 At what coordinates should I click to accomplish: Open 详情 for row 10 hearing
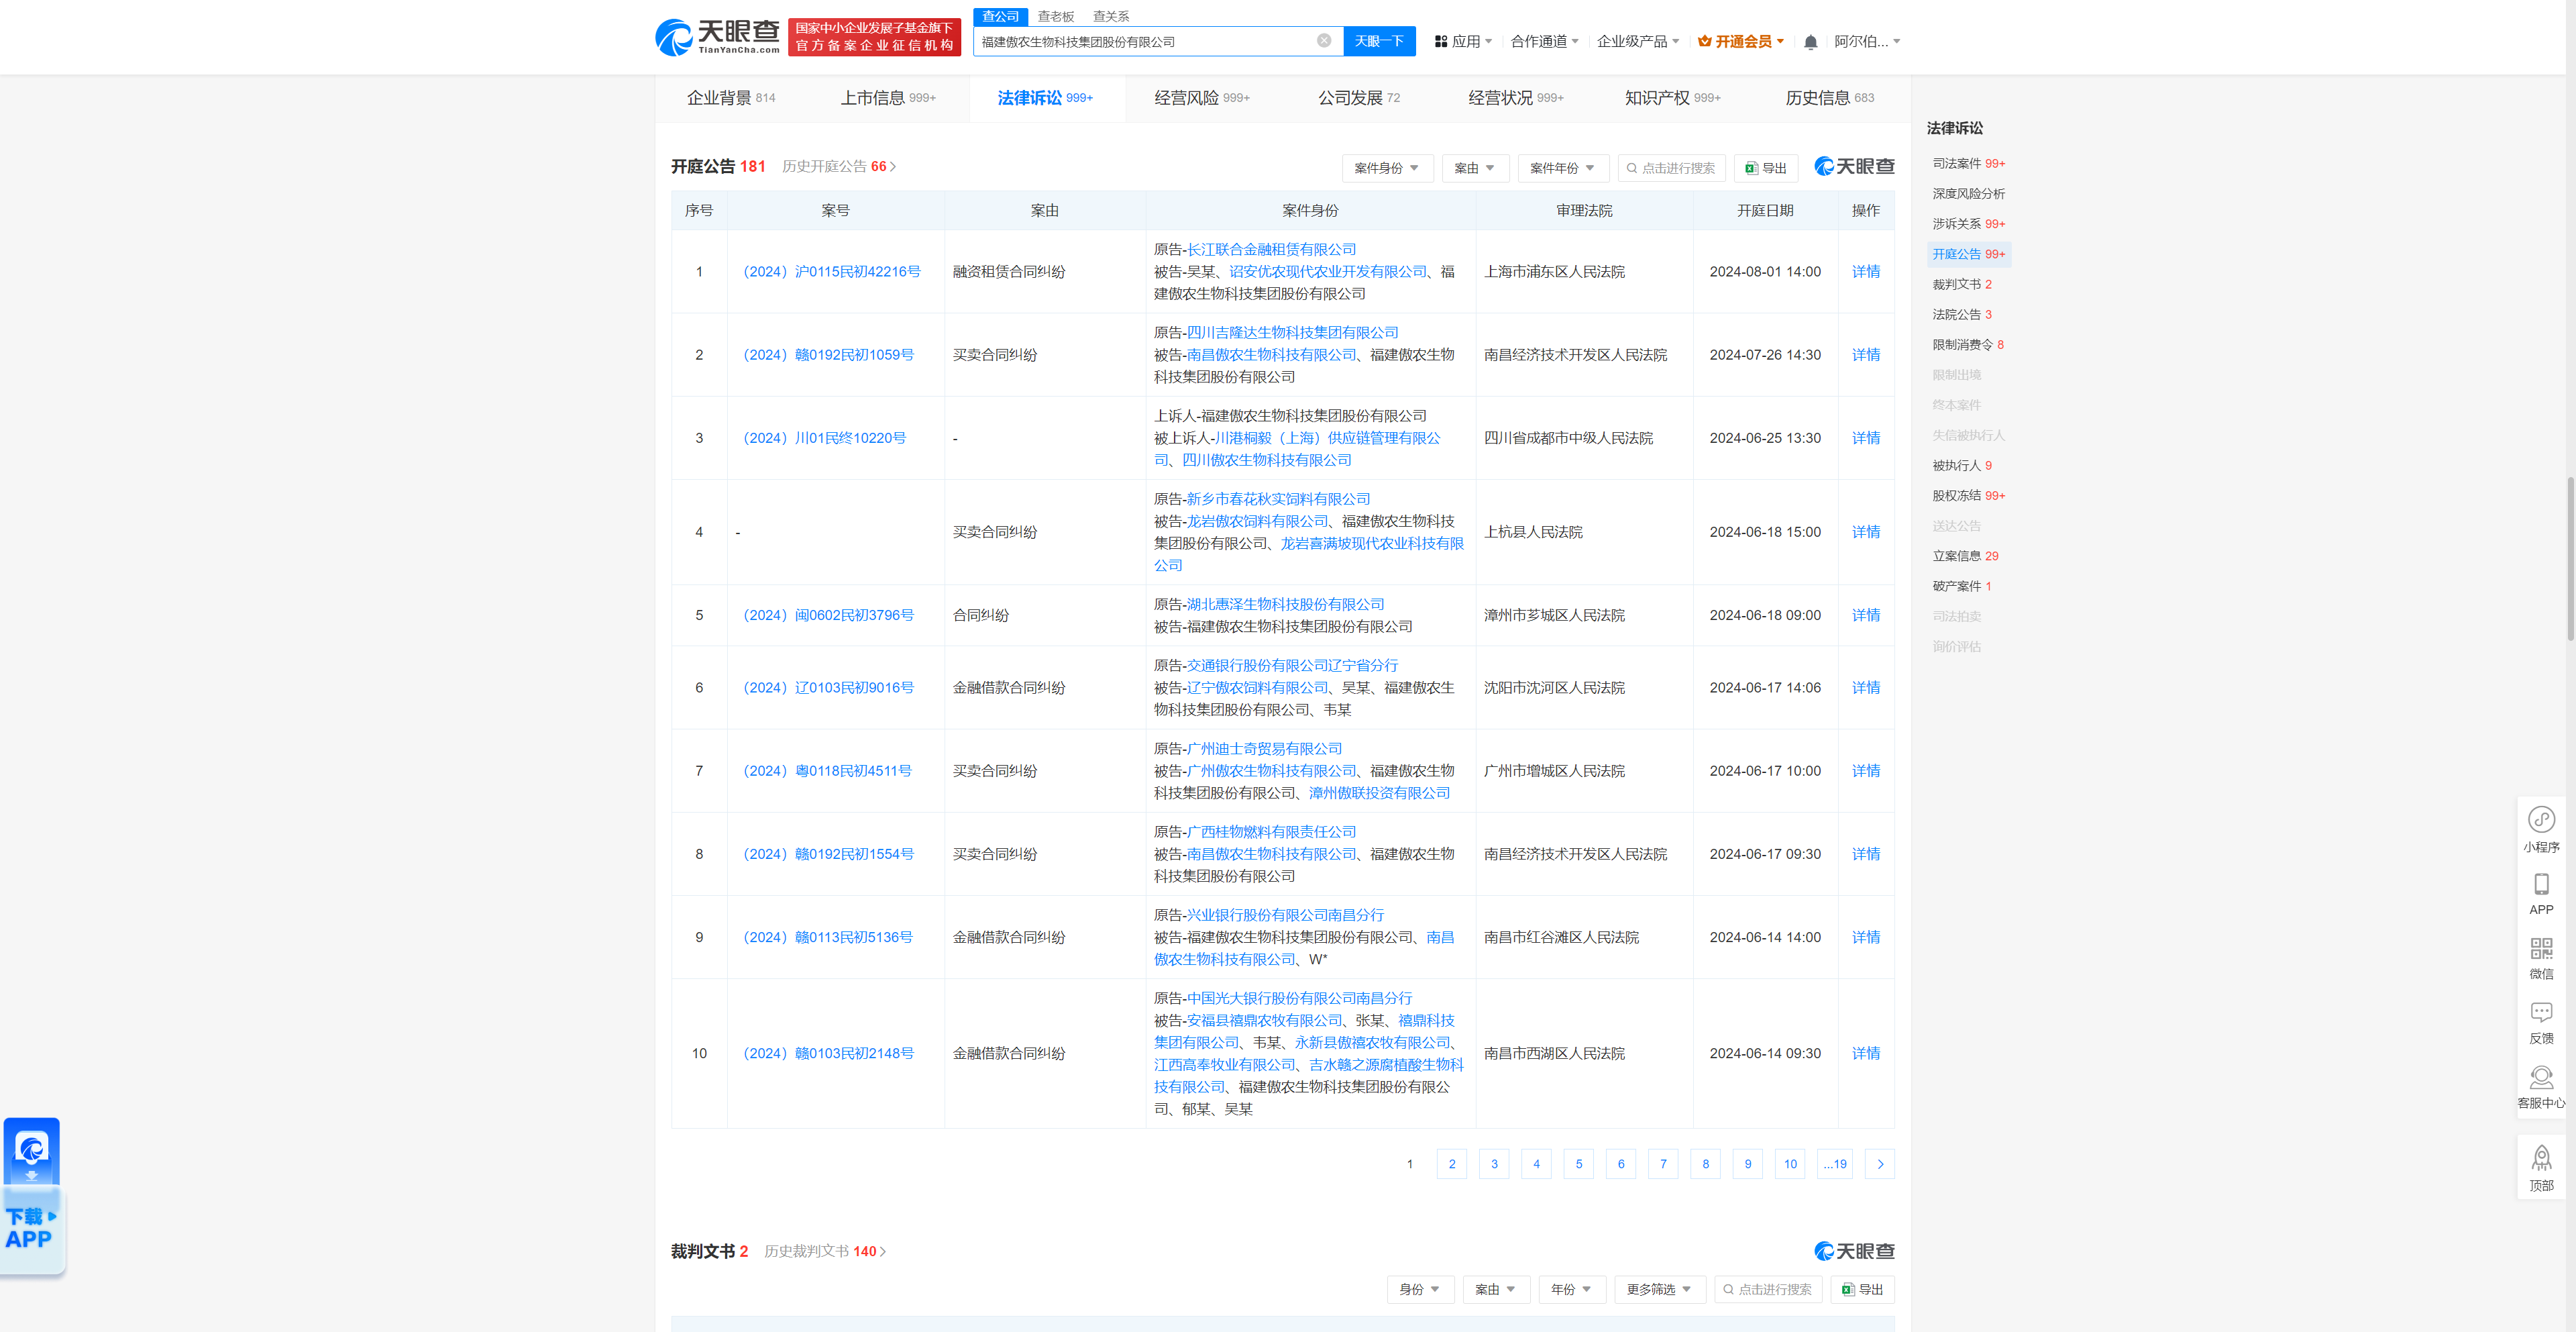tap(1865, 1053)
